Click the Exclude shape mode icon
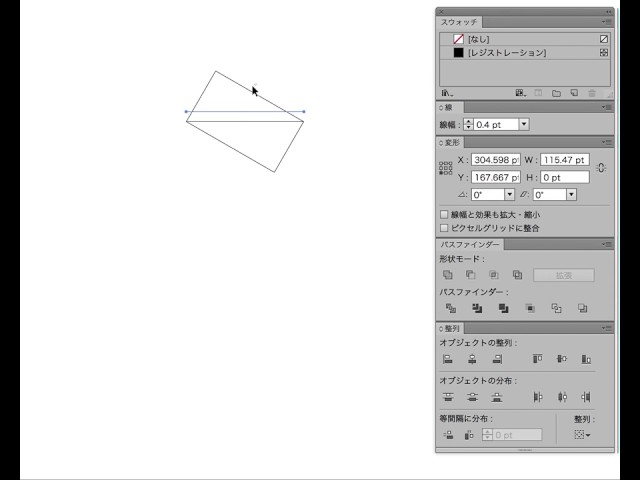 click(x=517, y=275)
